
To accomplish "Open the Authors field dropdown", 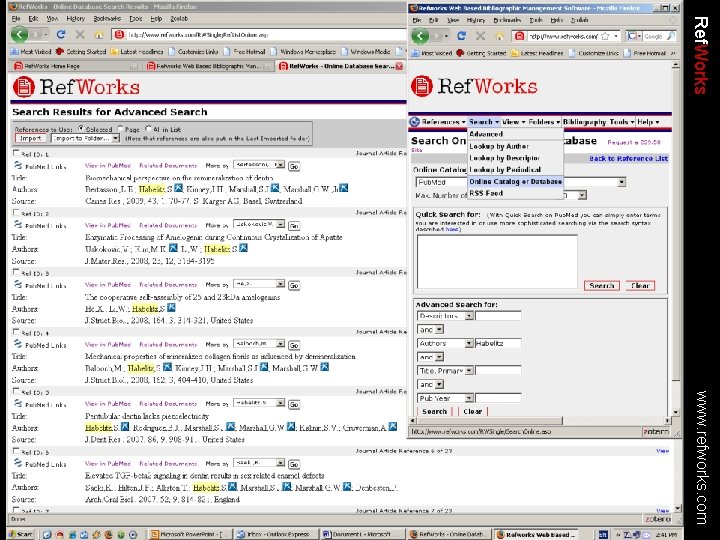I will tap(445, 343).
